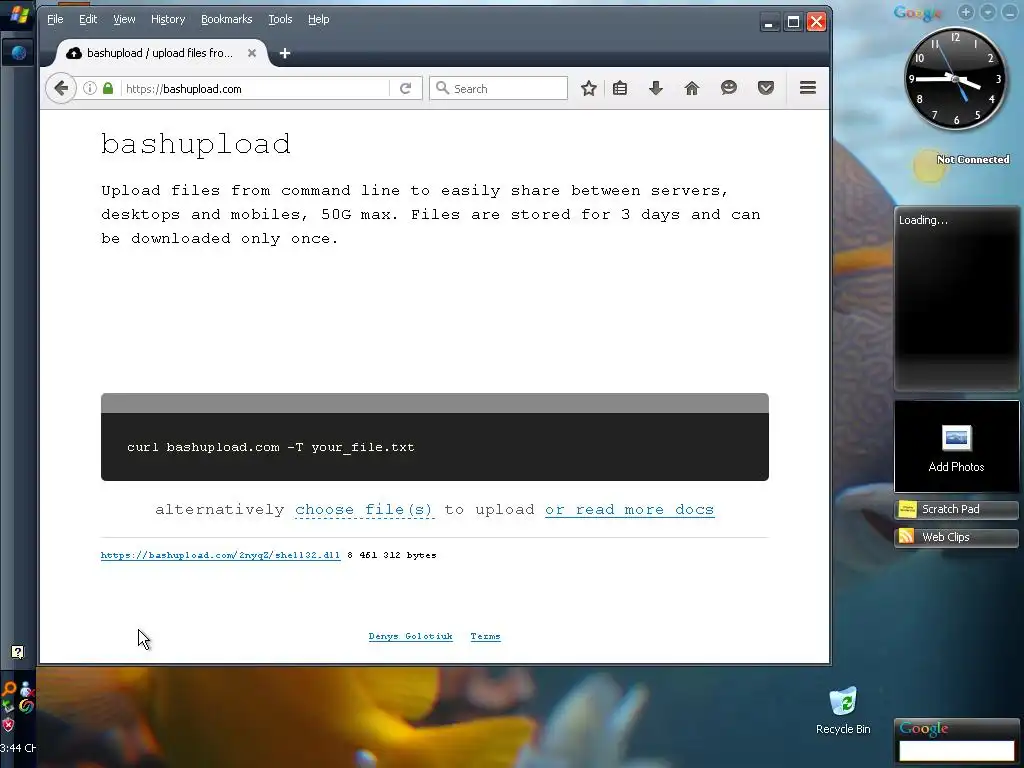Screen dimensions: 1024x768
Task: Add a gadget with the sidebar plus button
Action: coord(966,12)
